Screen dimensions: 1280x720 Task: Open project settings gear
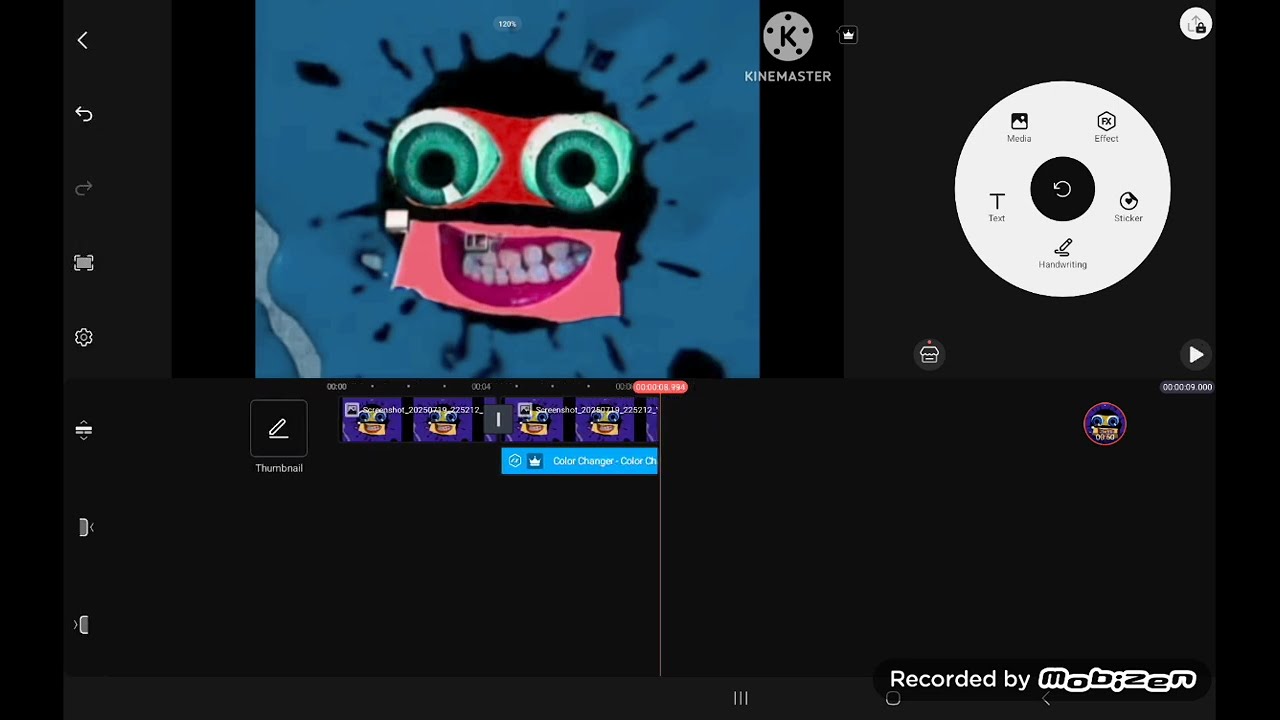click(84, 338)
